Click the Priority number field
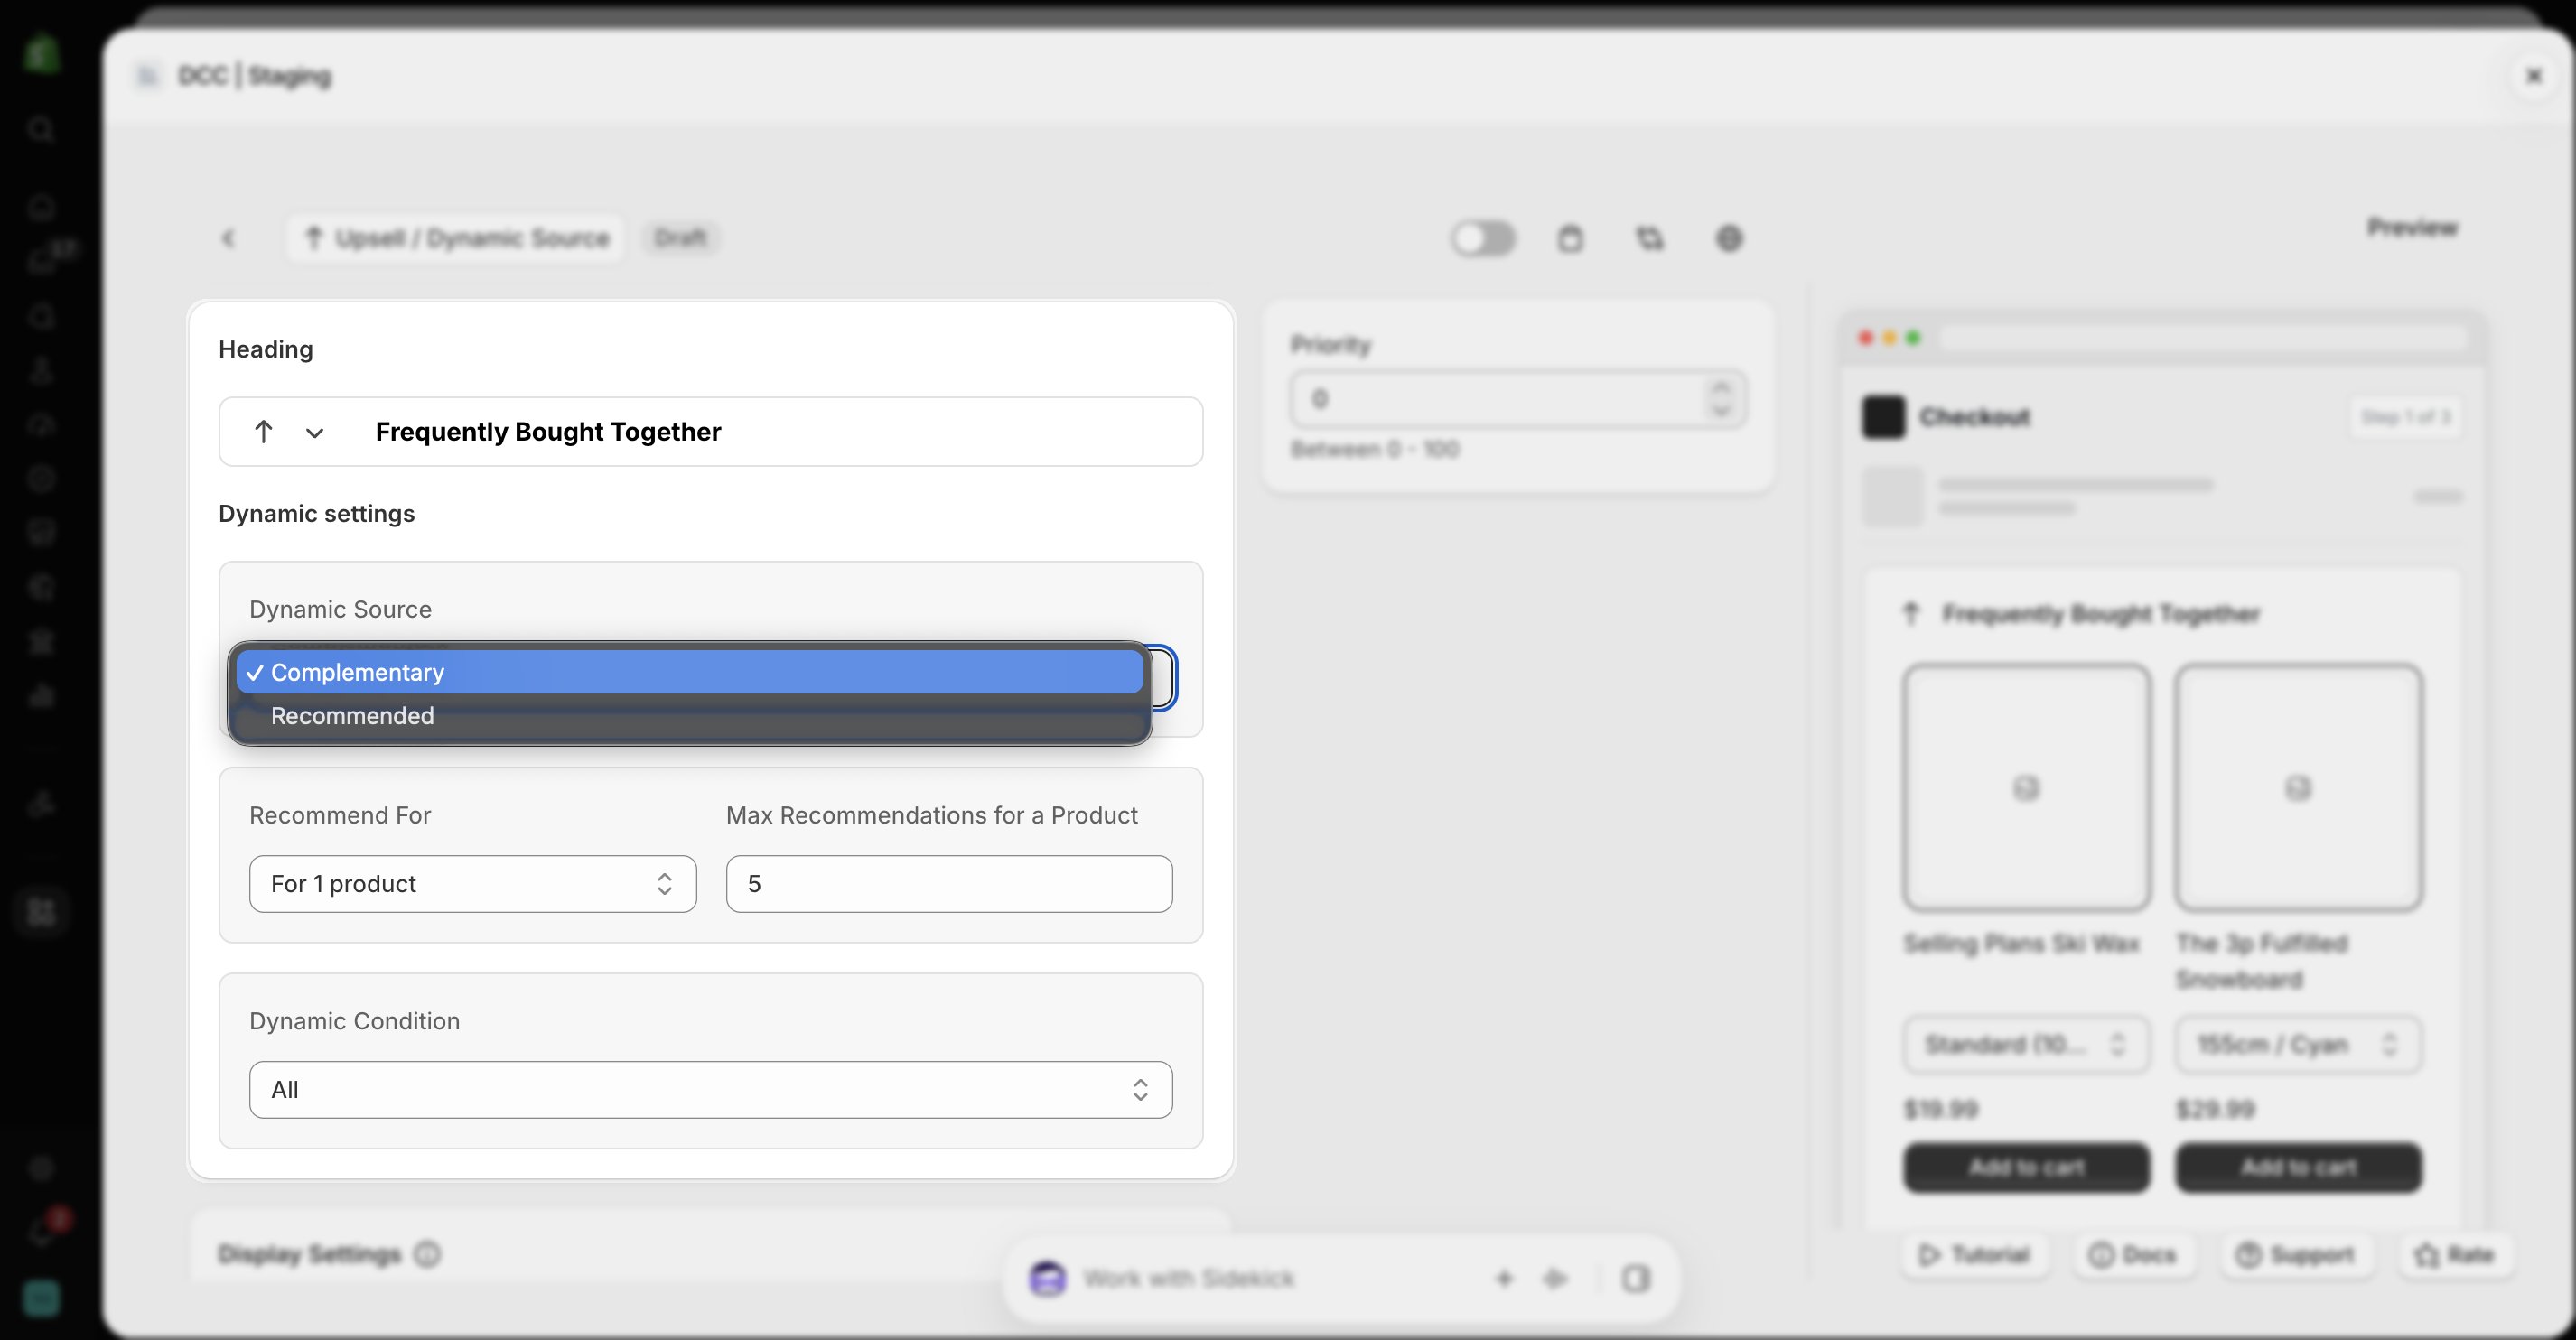The height and width of the screenshot is (1340, 2576). (1518, 399)
